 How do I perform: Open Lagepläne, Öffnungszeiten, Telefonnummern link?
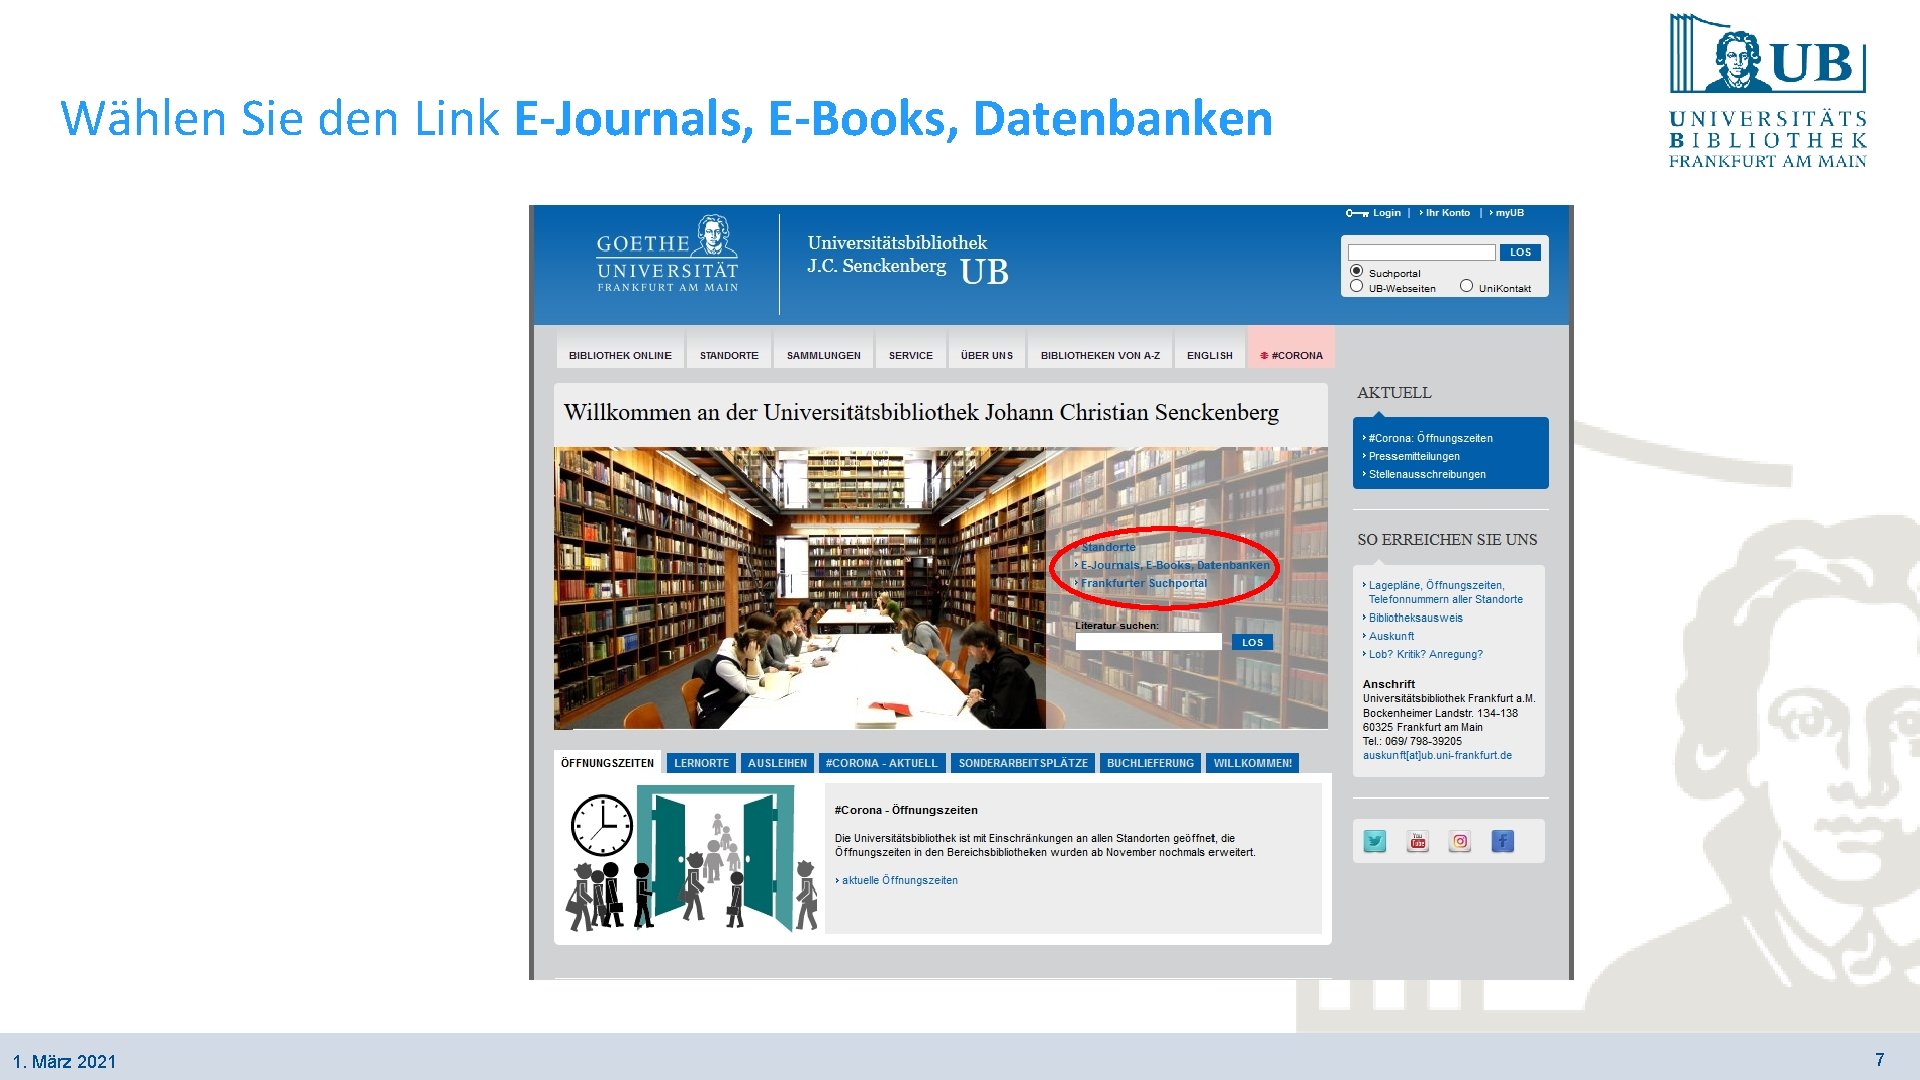coord(1444,592)
